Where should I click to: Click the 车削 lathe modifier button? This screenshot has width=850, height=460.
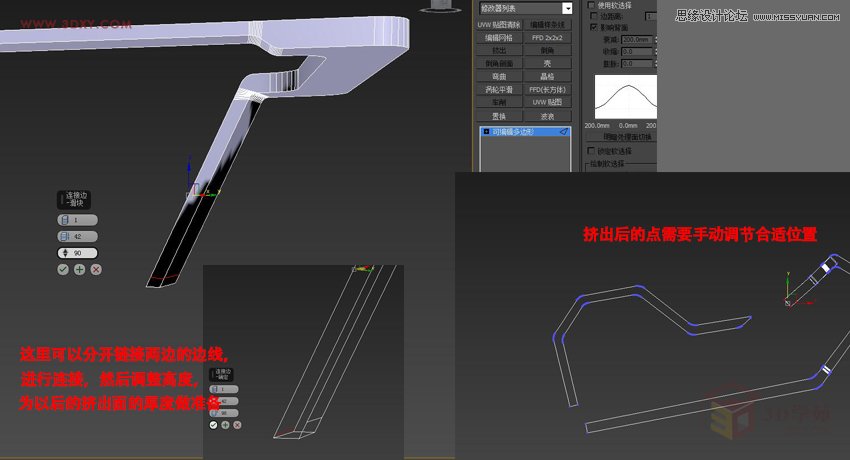[499, 102]
